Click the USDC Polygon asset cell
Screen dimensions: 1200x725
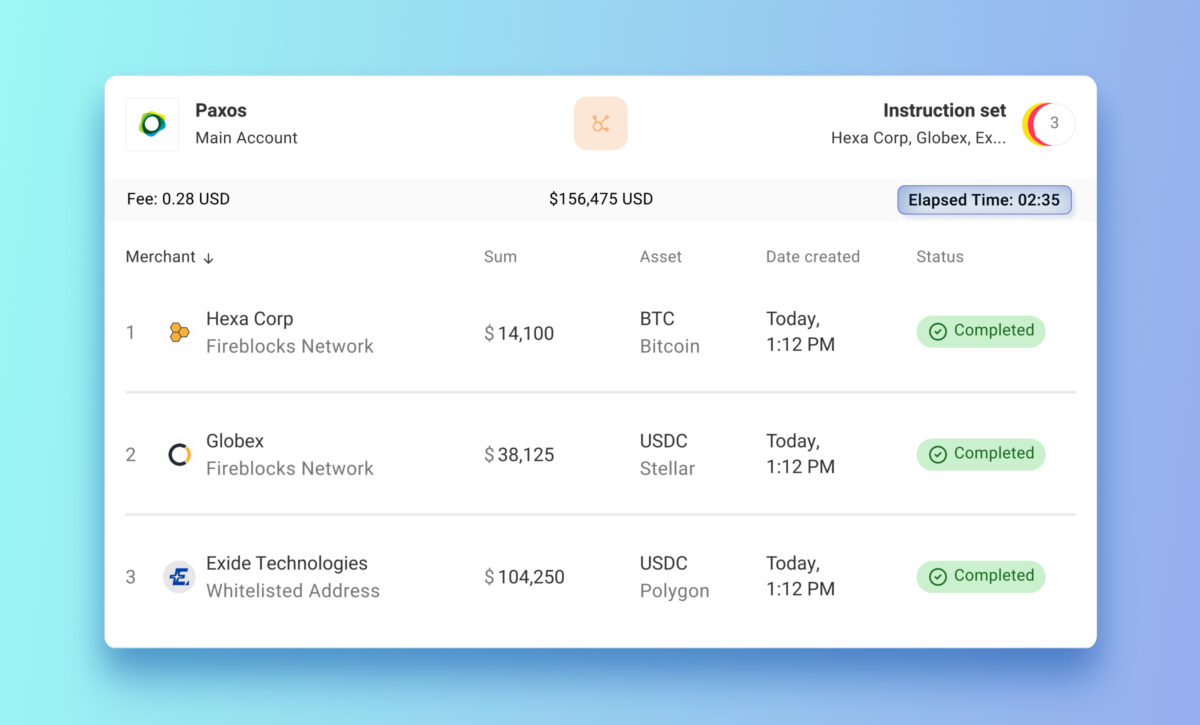pyautogui.click(x=675, y=577)
